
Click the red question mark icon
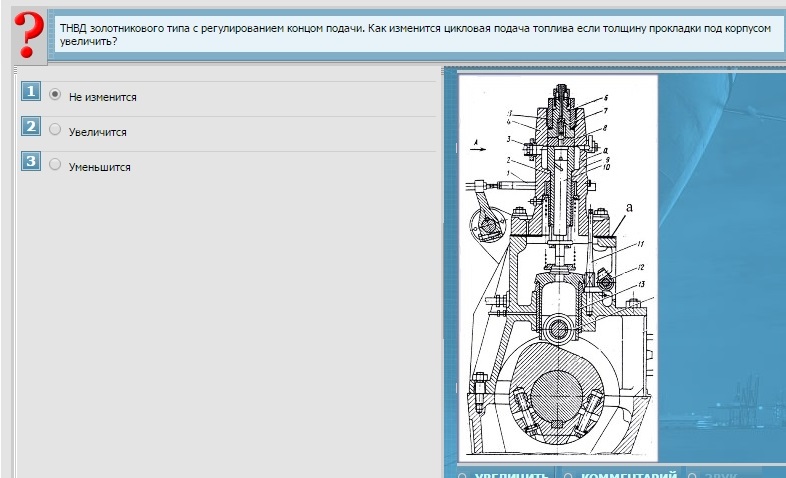click(x=29, y=35)
